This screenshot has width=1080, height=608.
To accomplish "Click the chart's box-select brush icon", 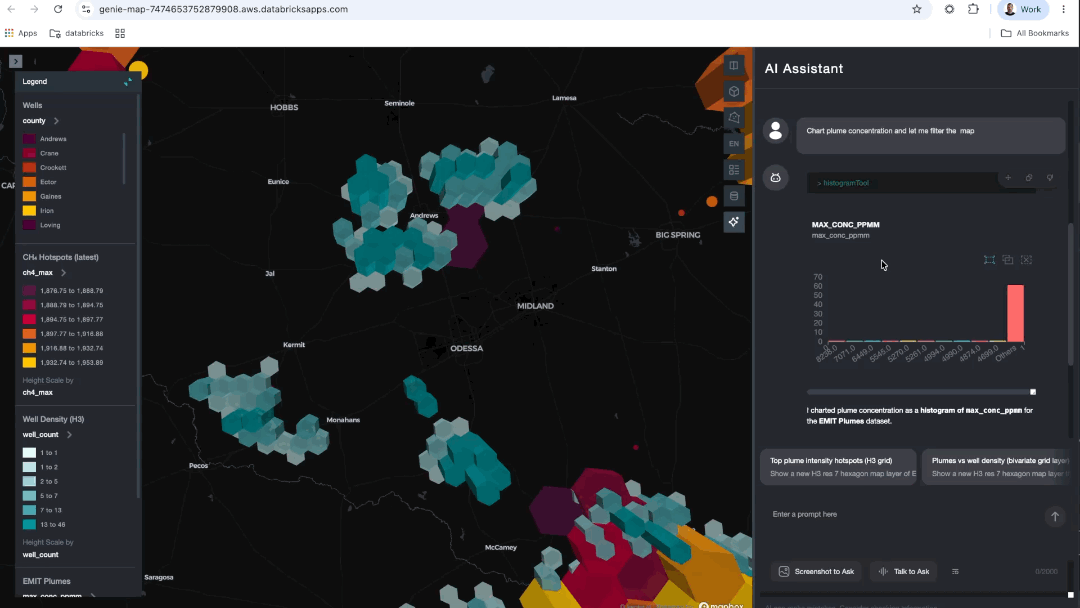I will pos(989,260).
